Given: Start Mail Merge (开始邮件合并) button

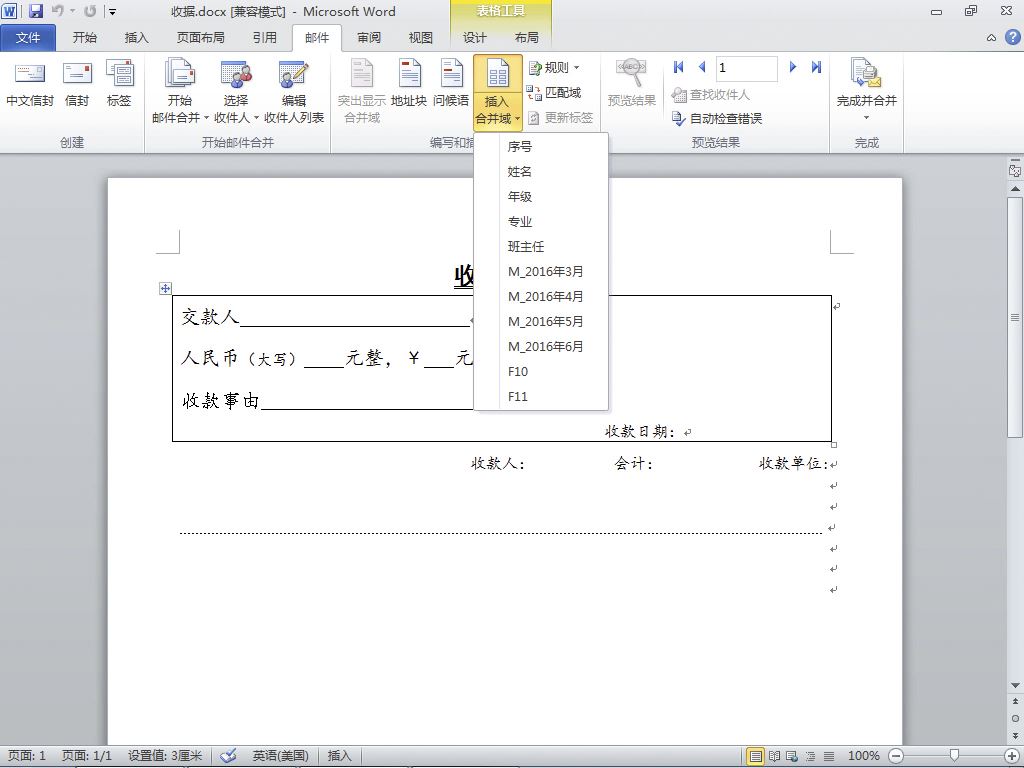Looking at the screenshot, I should click(180, 91).
